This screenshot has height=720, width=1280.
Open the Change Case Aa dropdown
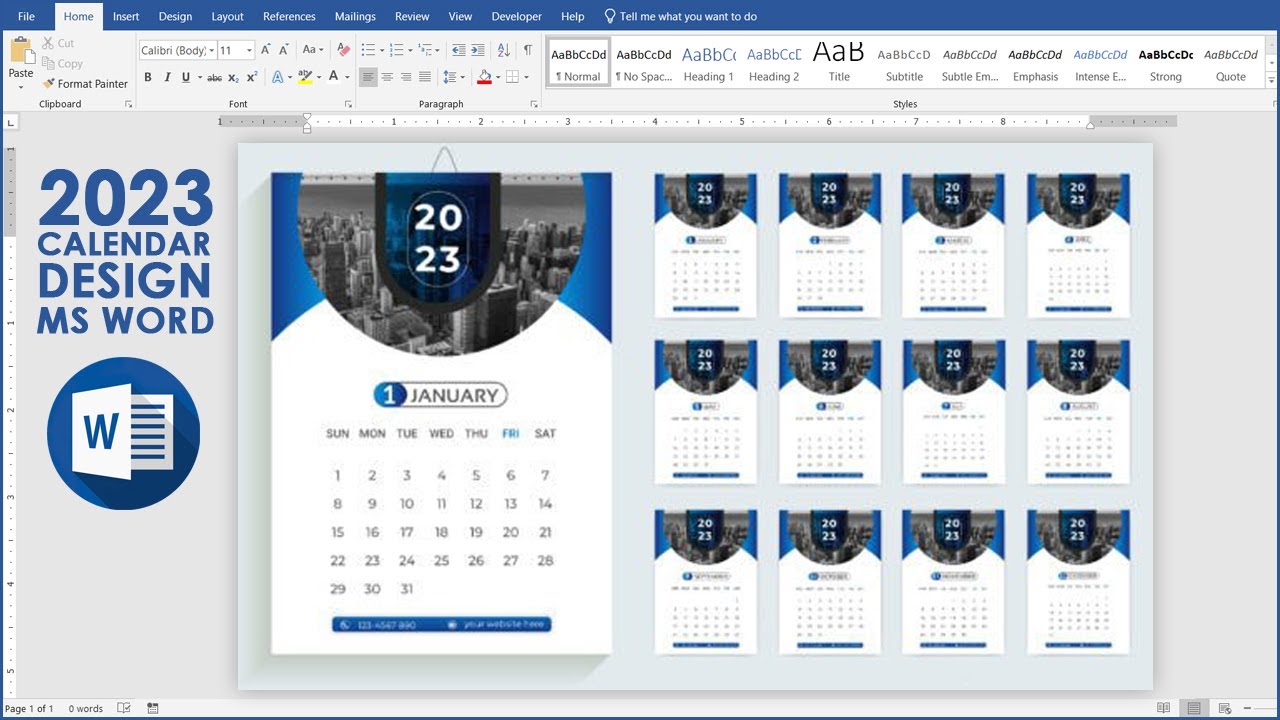314,50
